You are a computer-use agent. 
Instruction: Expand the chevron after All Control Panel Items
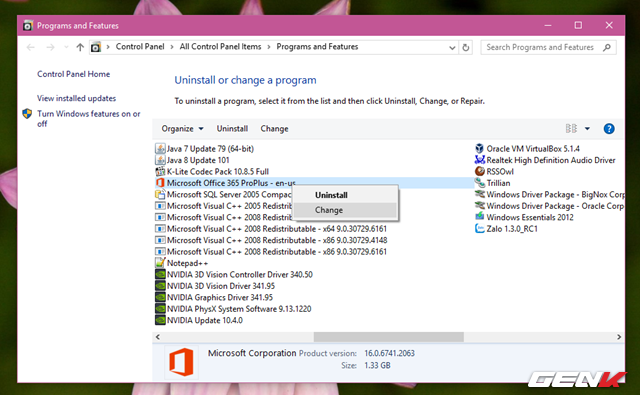point(269,47)
